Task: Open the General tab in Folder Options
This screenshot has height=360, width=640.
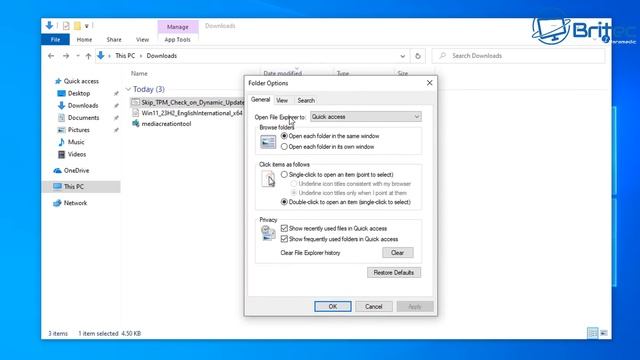Action: click(260, 100)
